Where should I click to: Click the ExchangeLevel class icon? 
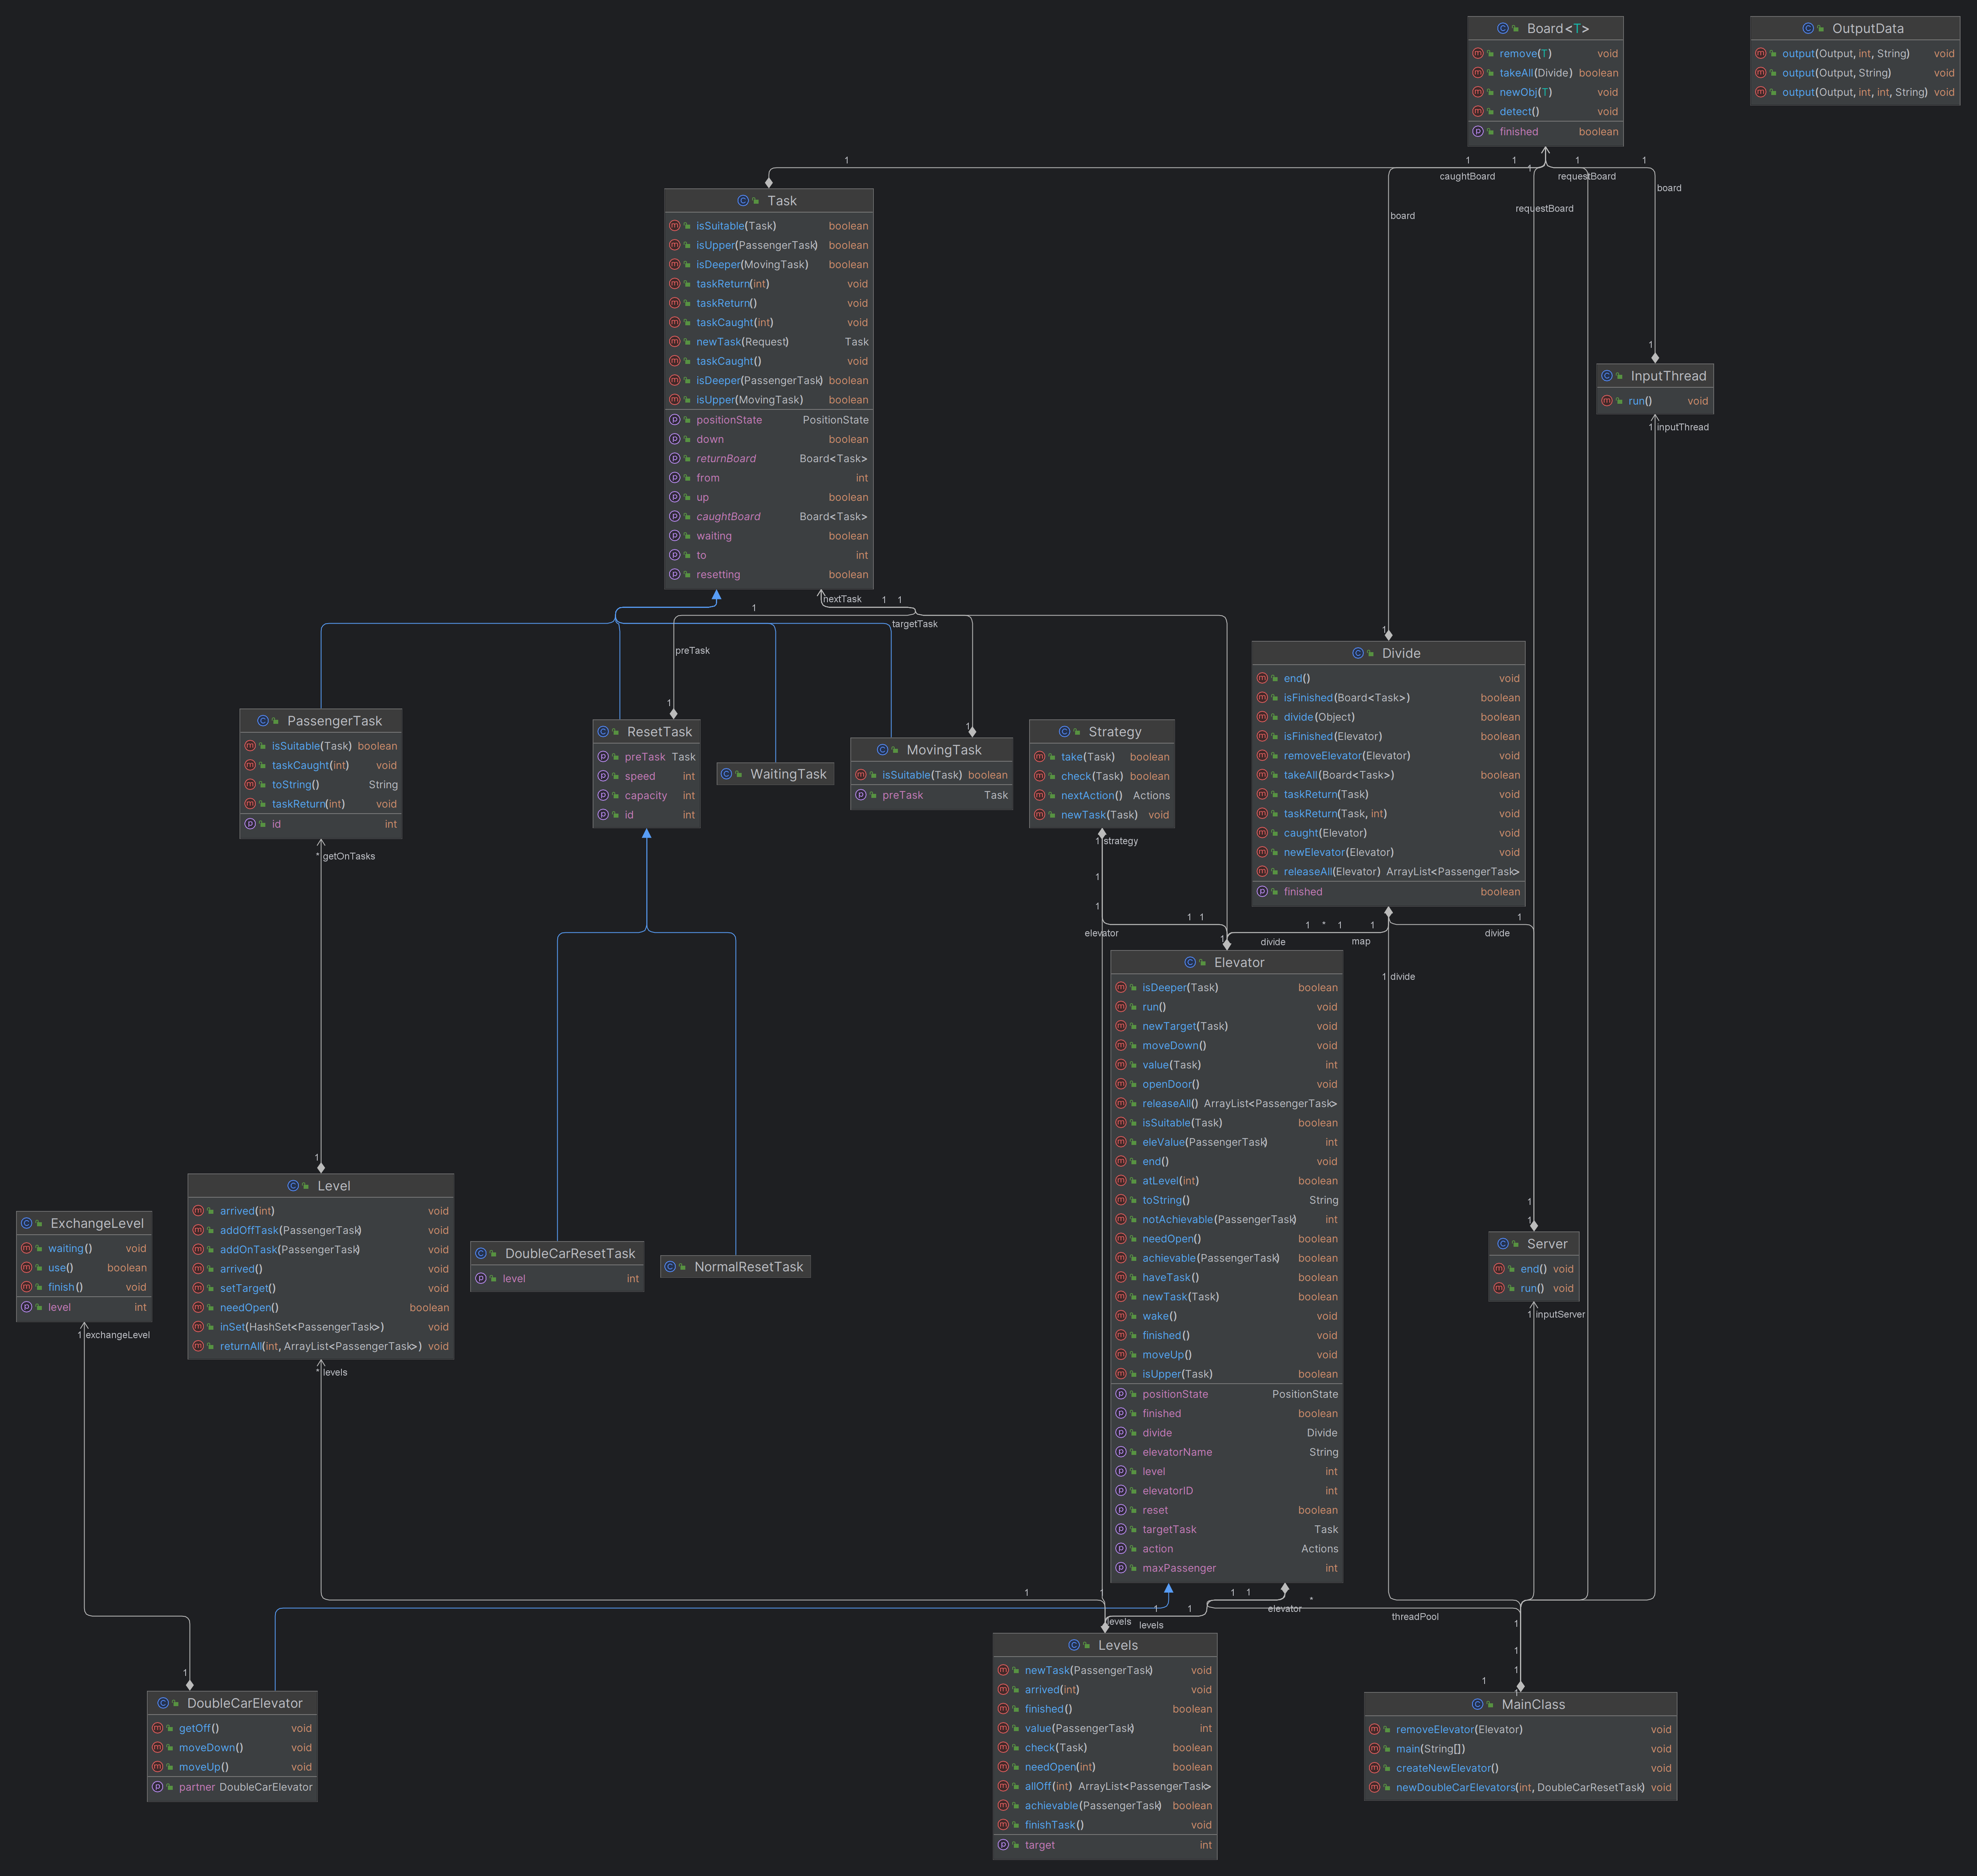pyautogui.click(x=26, y=1223)
